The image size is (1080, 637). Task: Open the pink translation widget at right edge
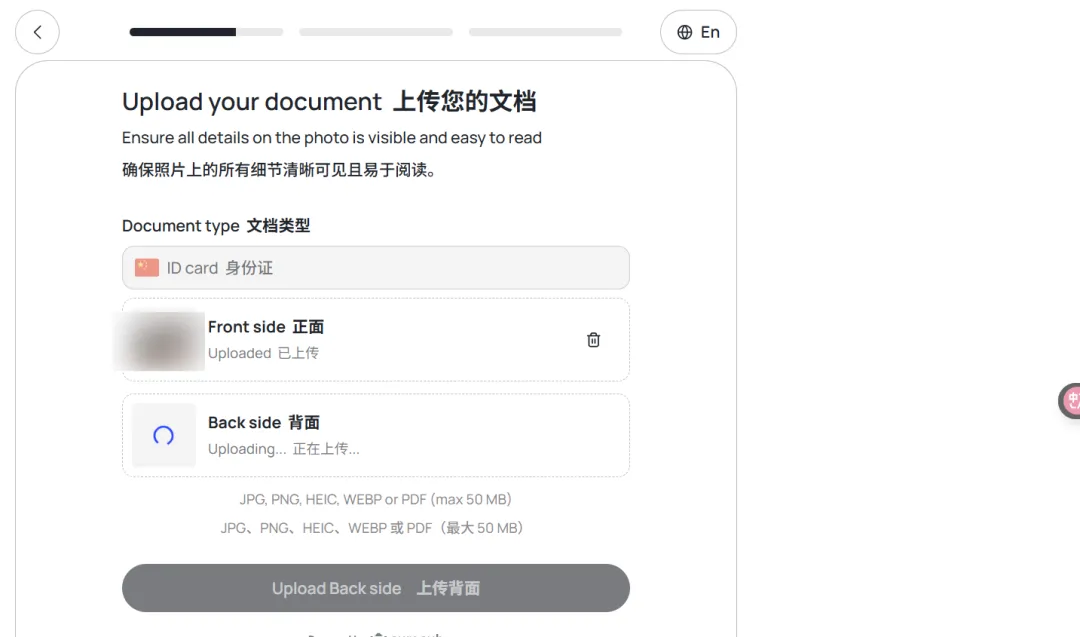(1070, 400)
